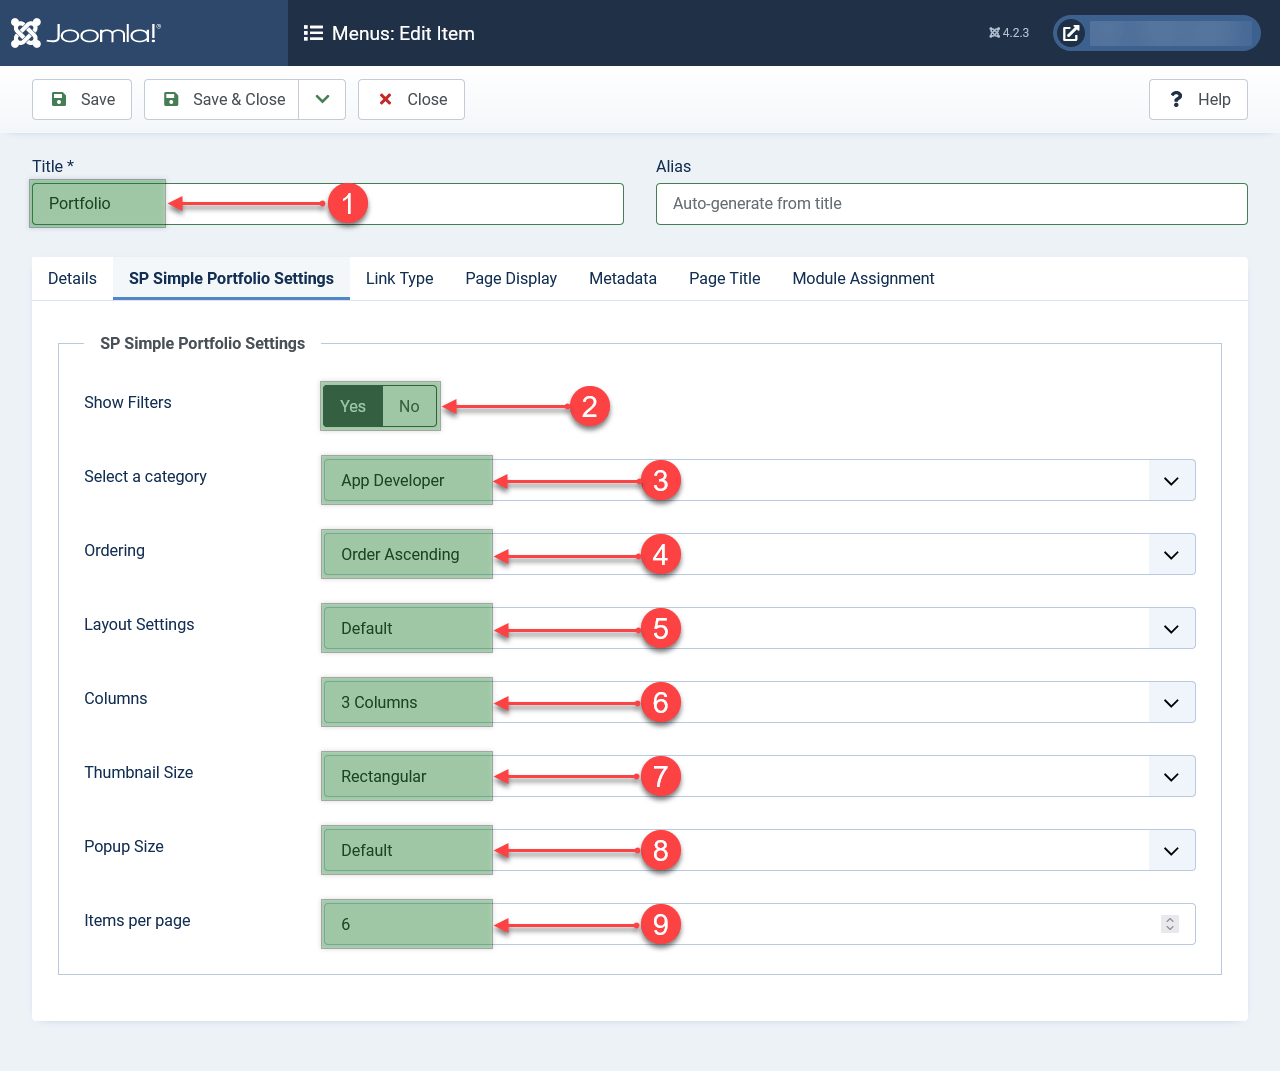Viewport: 1280px width, 1071px height.
Task: Open the Save & Close dropdown arrow
Action: click(x=322, y=99)
